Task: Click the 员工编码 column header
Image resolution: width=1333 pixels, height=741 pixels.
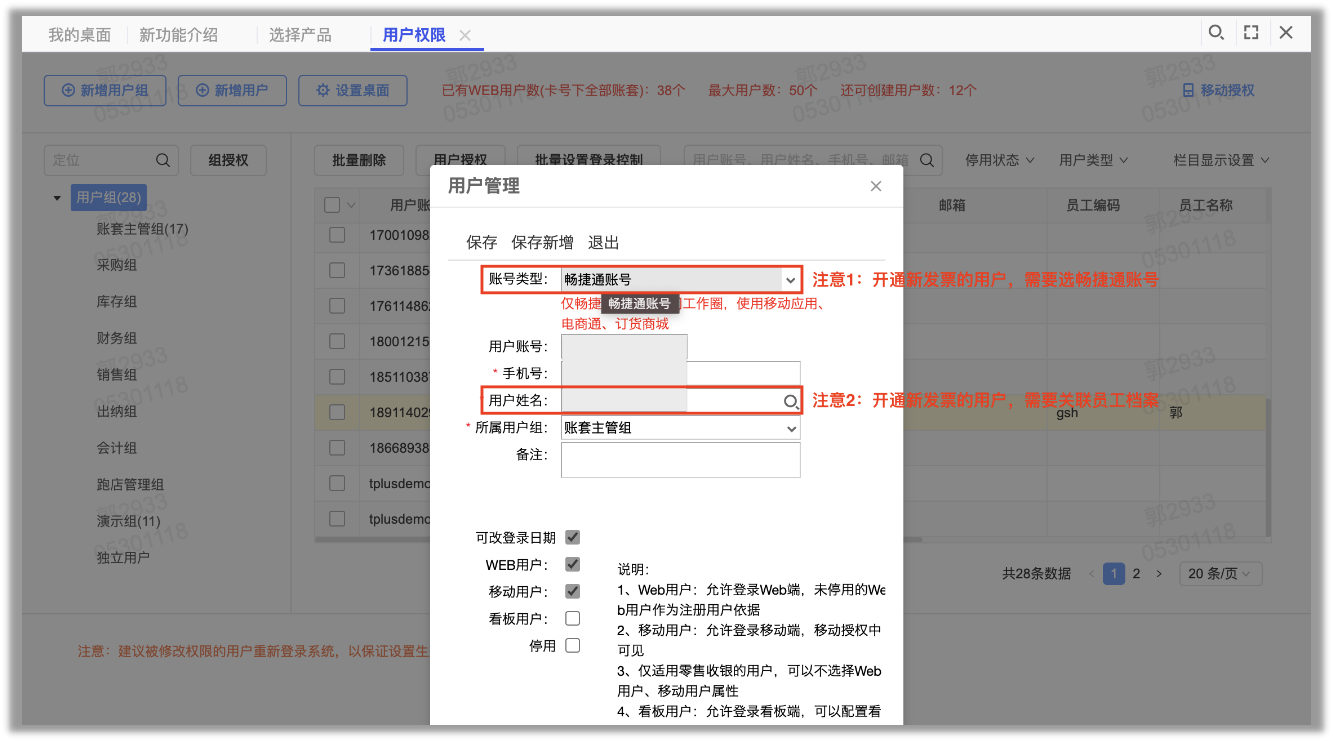Action: click(1093, 205)
